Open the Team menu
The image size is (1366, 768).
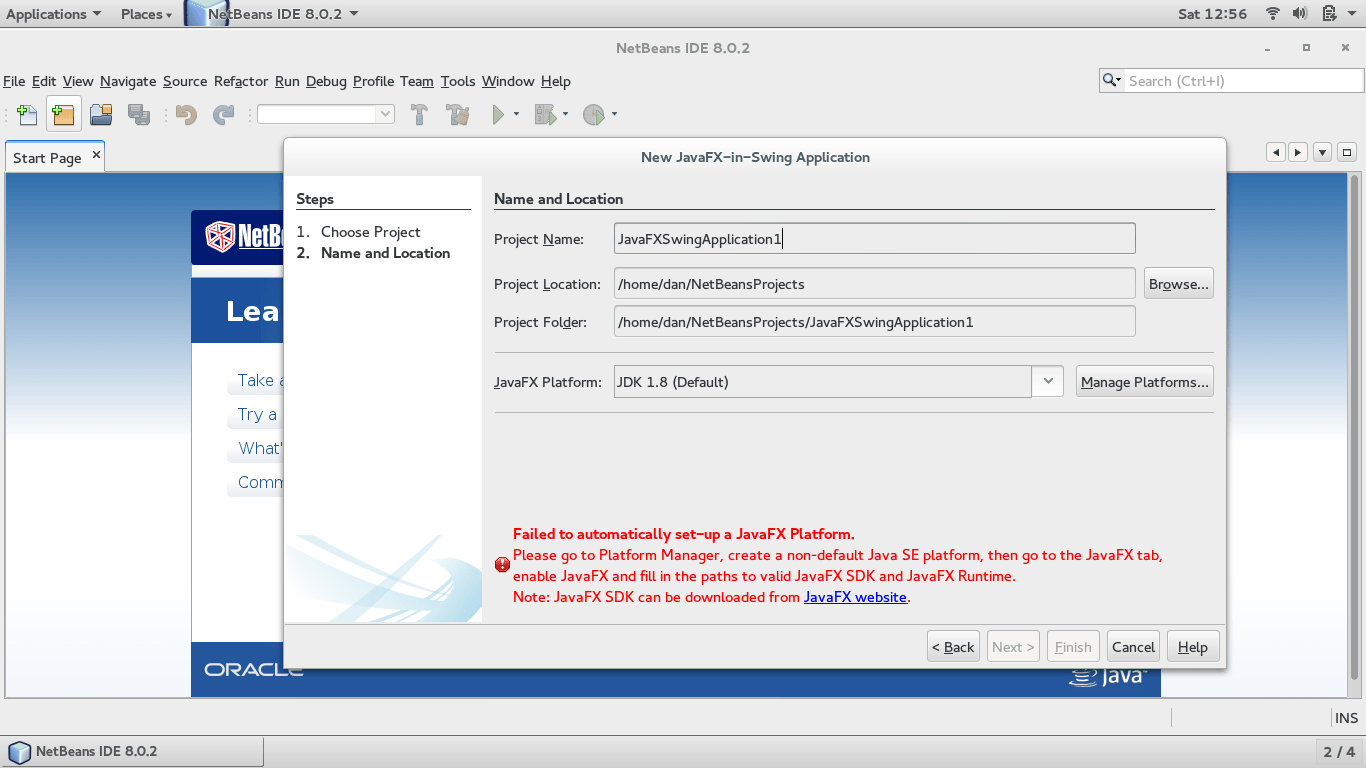[x=417, y=81]
